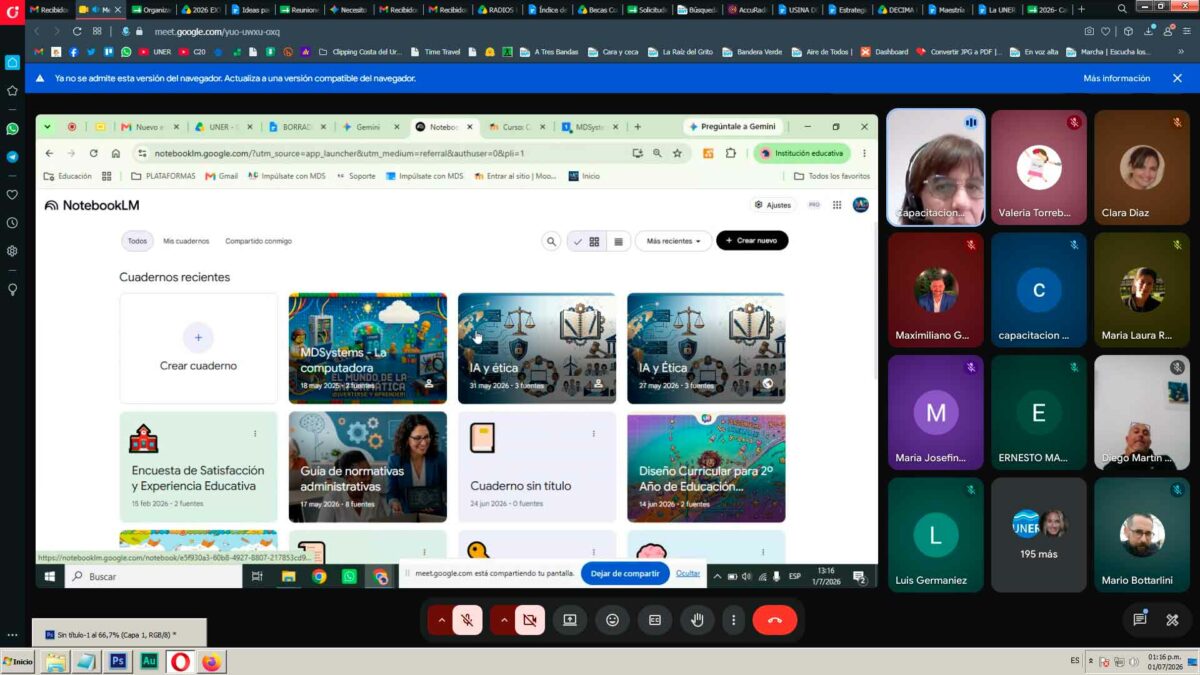Click Dejar de compartir button

[625, 573]
